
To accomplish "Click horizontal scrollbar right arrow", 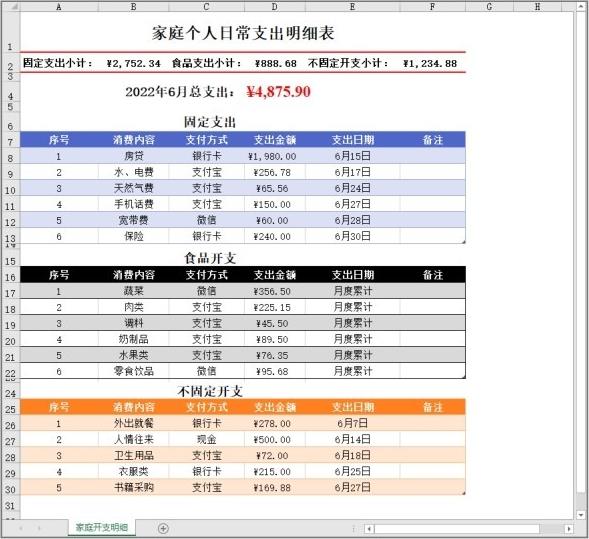I will click(x=569, y=529).
